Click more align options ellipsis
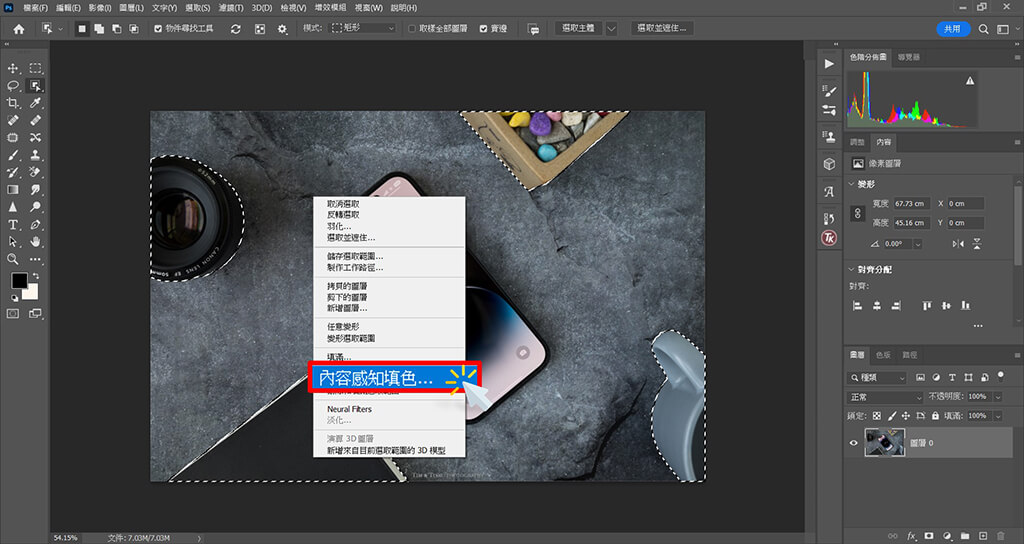The image size is (1024, 544). point(978,325)
